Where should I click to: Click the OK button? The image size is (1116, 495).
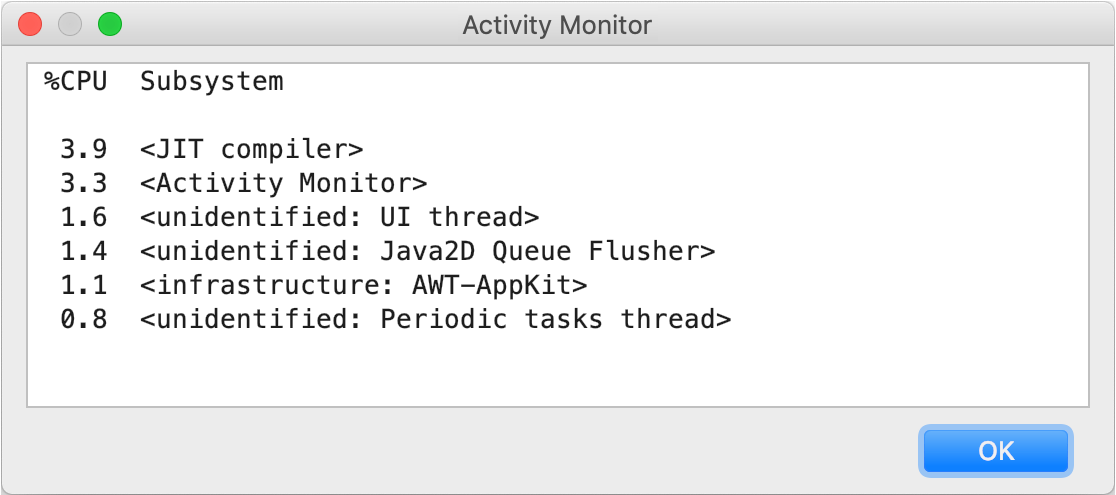996,451
